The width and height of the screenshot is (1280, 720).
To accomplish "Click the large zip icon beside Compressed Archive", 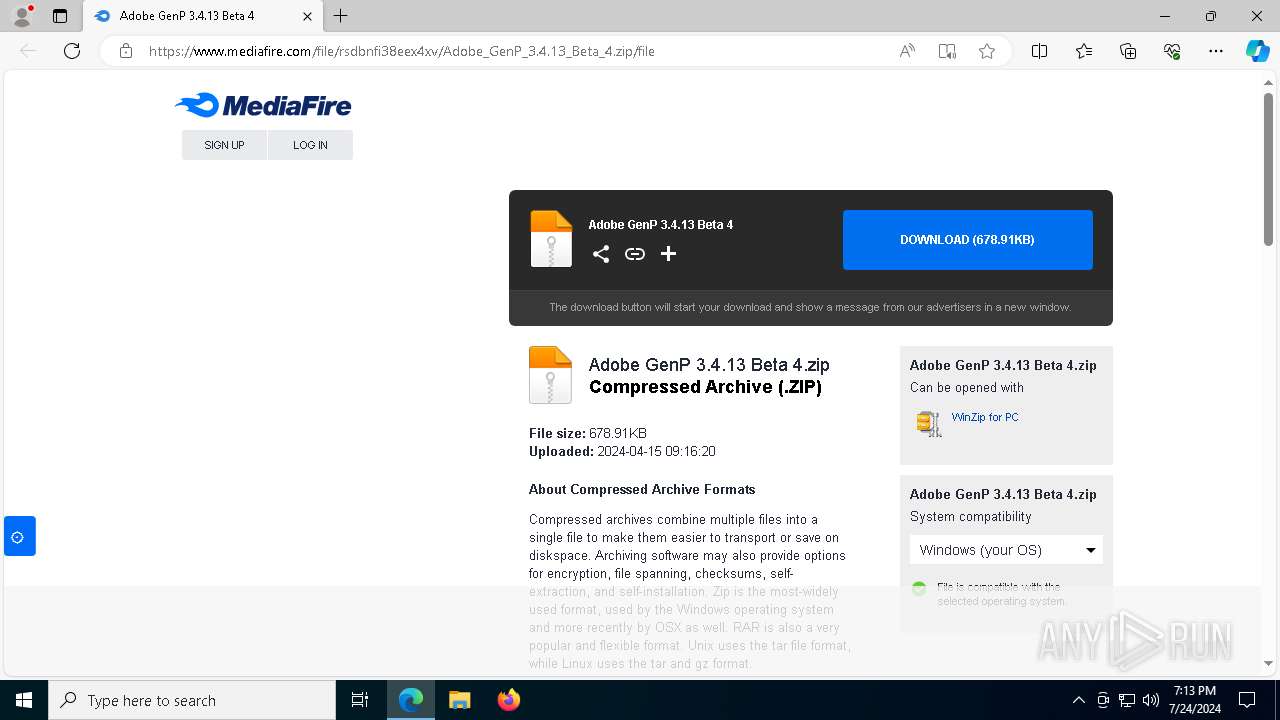I will tap(550, 375).
